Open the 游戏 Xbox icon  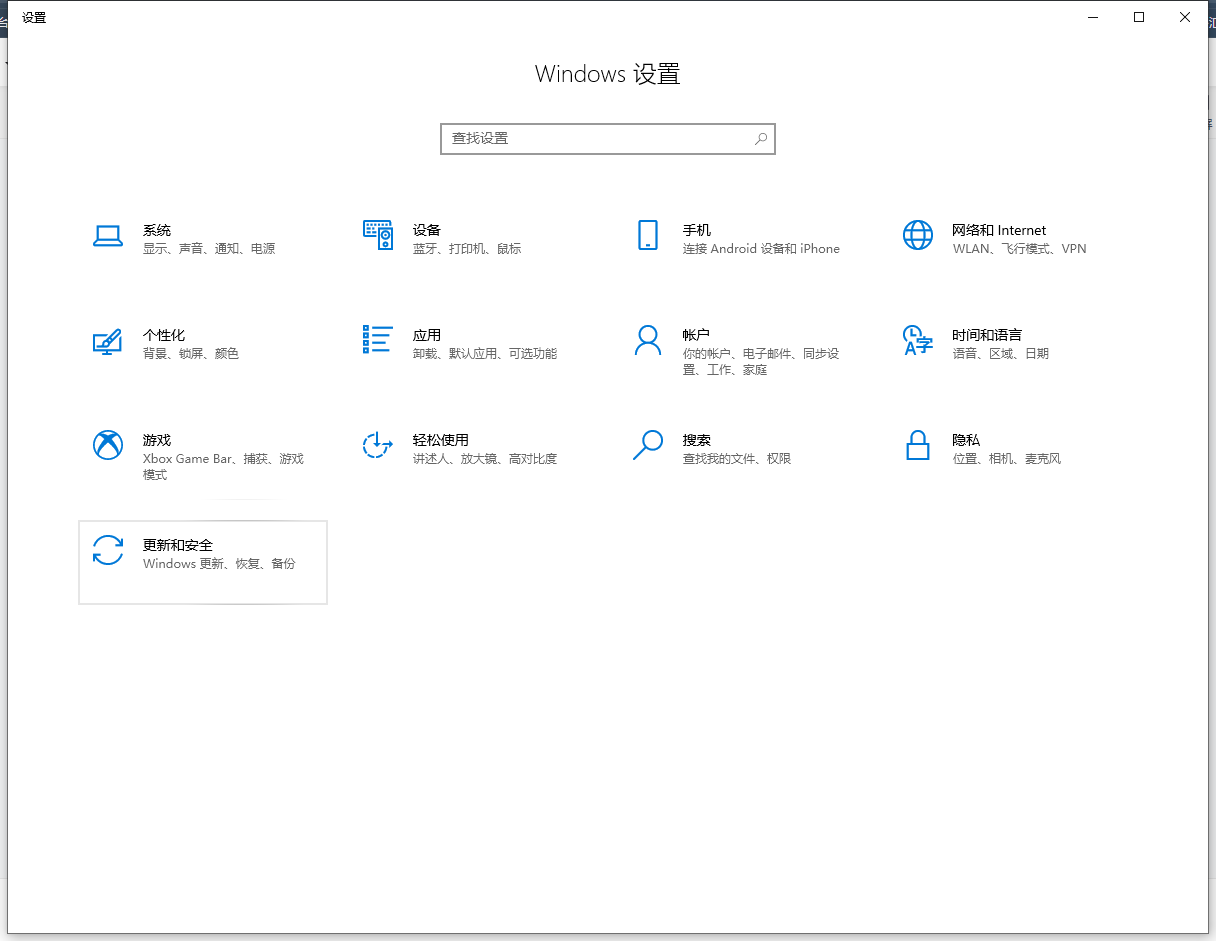[108, 445]
